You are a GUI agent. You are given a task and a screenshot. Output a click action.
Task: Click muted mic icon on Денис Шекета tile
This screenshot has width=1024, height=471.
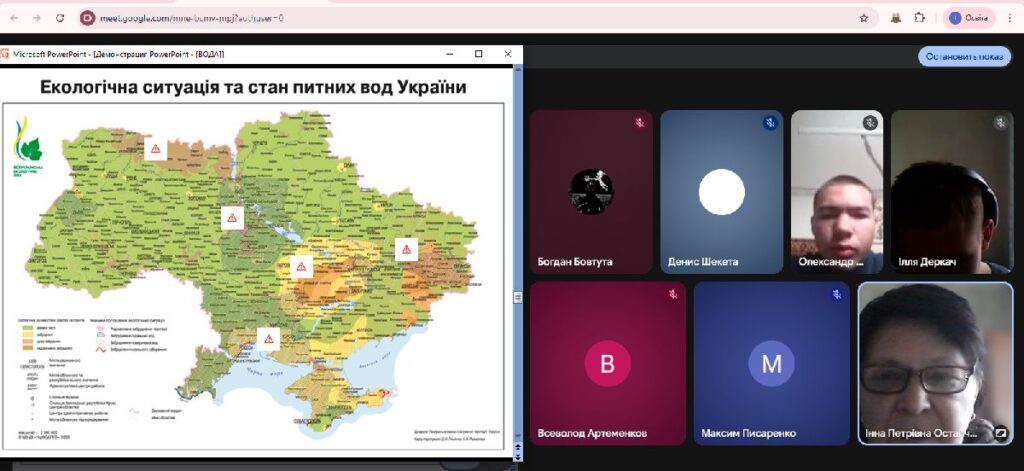[770, 123]
